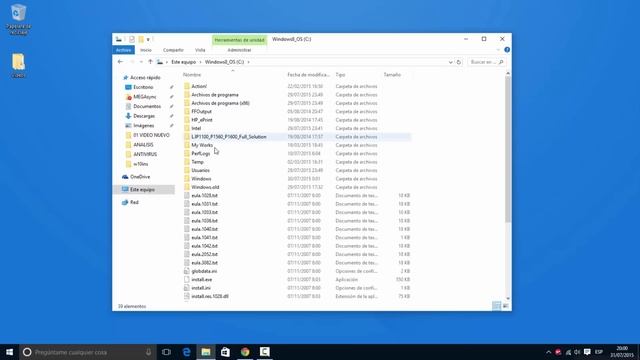Select the Archivos de programa folder
Screen dimensions: 640x360
[215, 95]
